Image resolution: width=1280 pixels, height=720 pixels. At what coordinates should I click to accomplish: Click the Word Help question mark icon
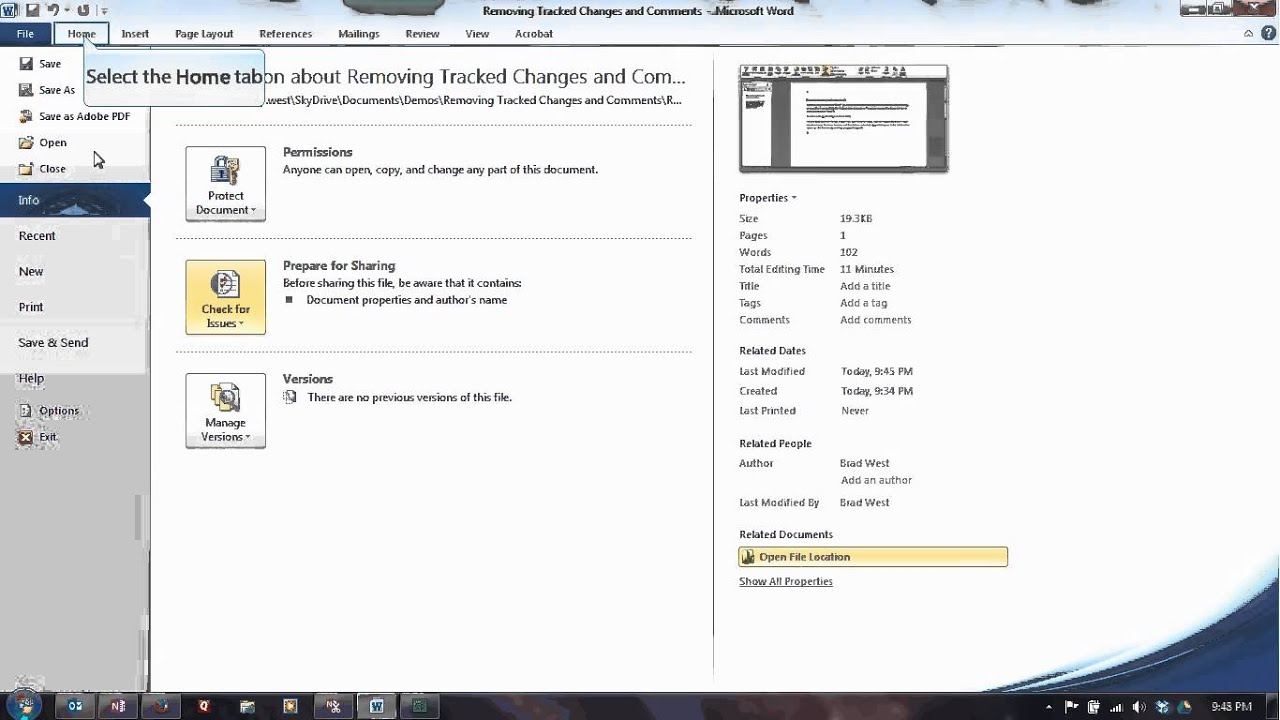[1266, 33]
